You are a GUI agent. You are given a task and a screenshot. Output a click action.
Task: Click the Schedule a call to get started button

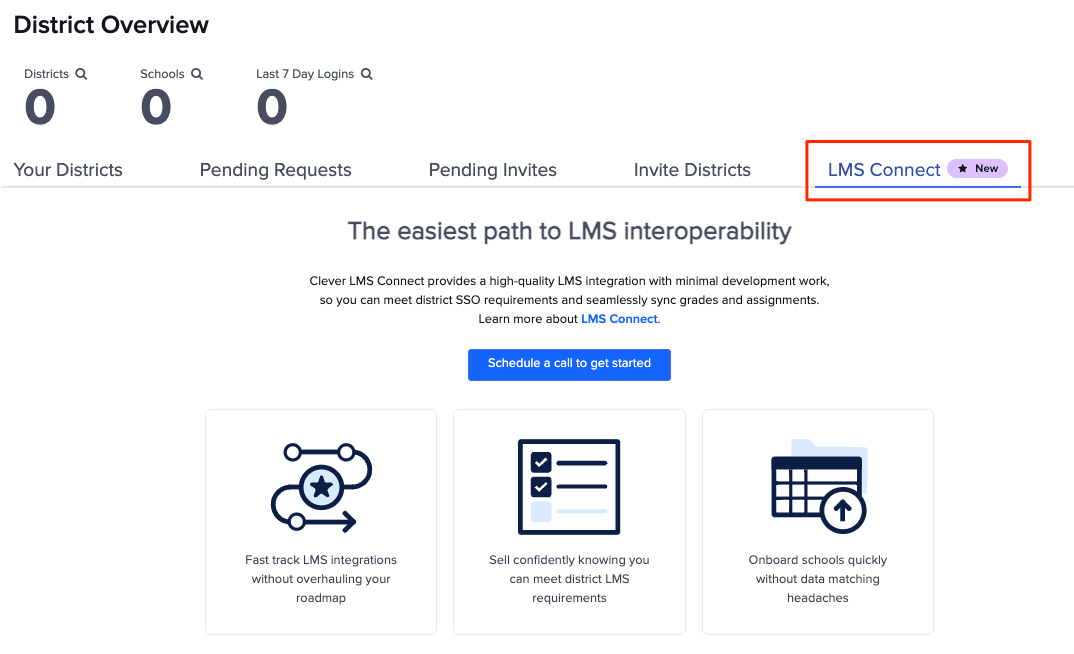pyautogui.click(x=569, y=364)
